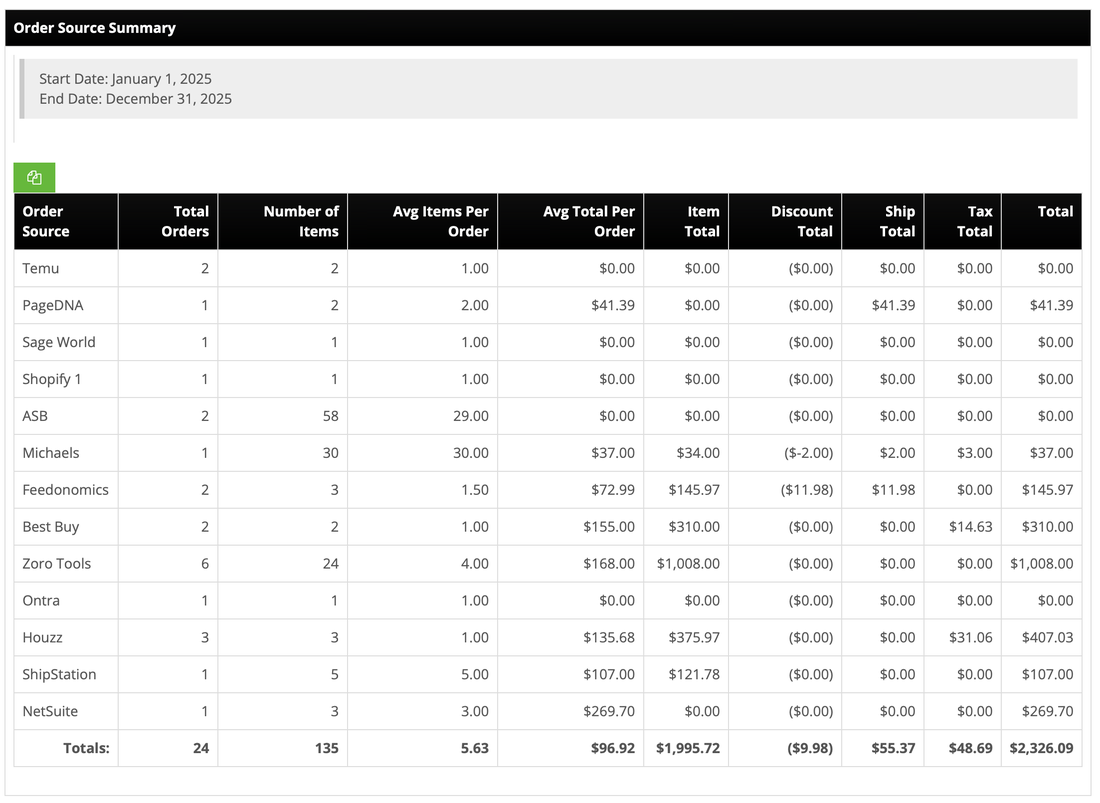Click the PageDNA order source cell
The height and width of the screenshot is (803, 1100).
click(66, 306)
